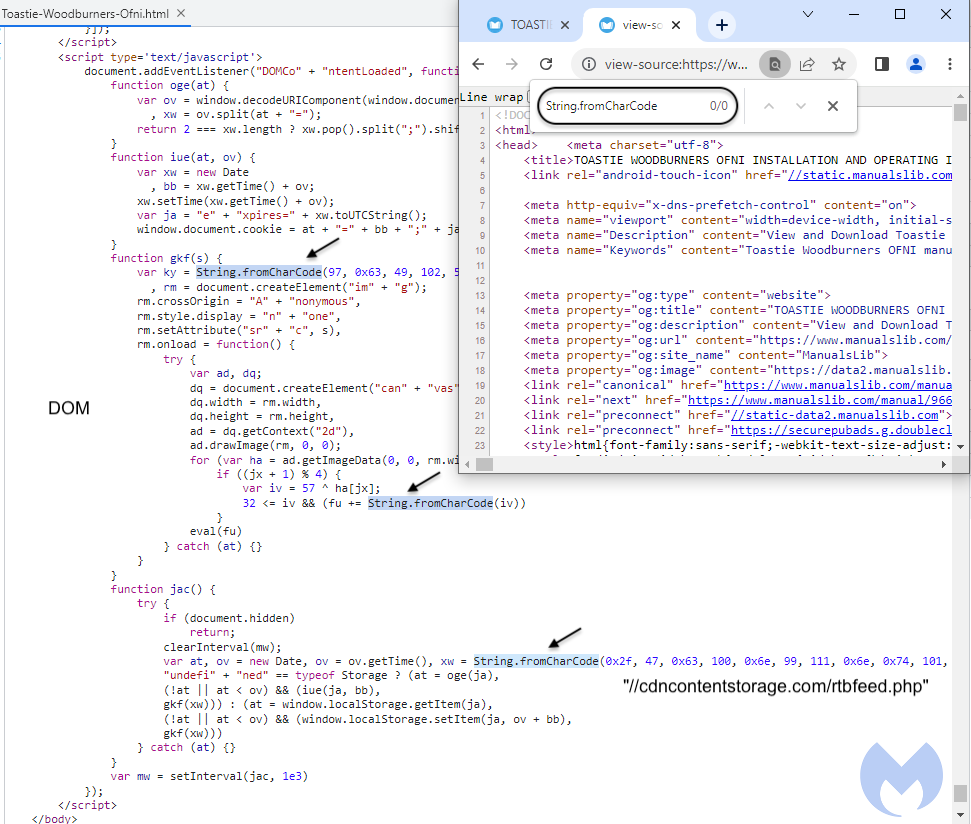Open the Chrome profile menu

click(915, 64)
